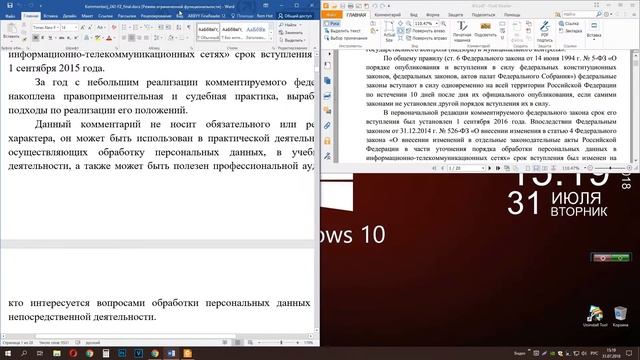This screenshot has height=360, width=640.
Task: Toggle Underline formatting in Word
Action: point(50,38)
